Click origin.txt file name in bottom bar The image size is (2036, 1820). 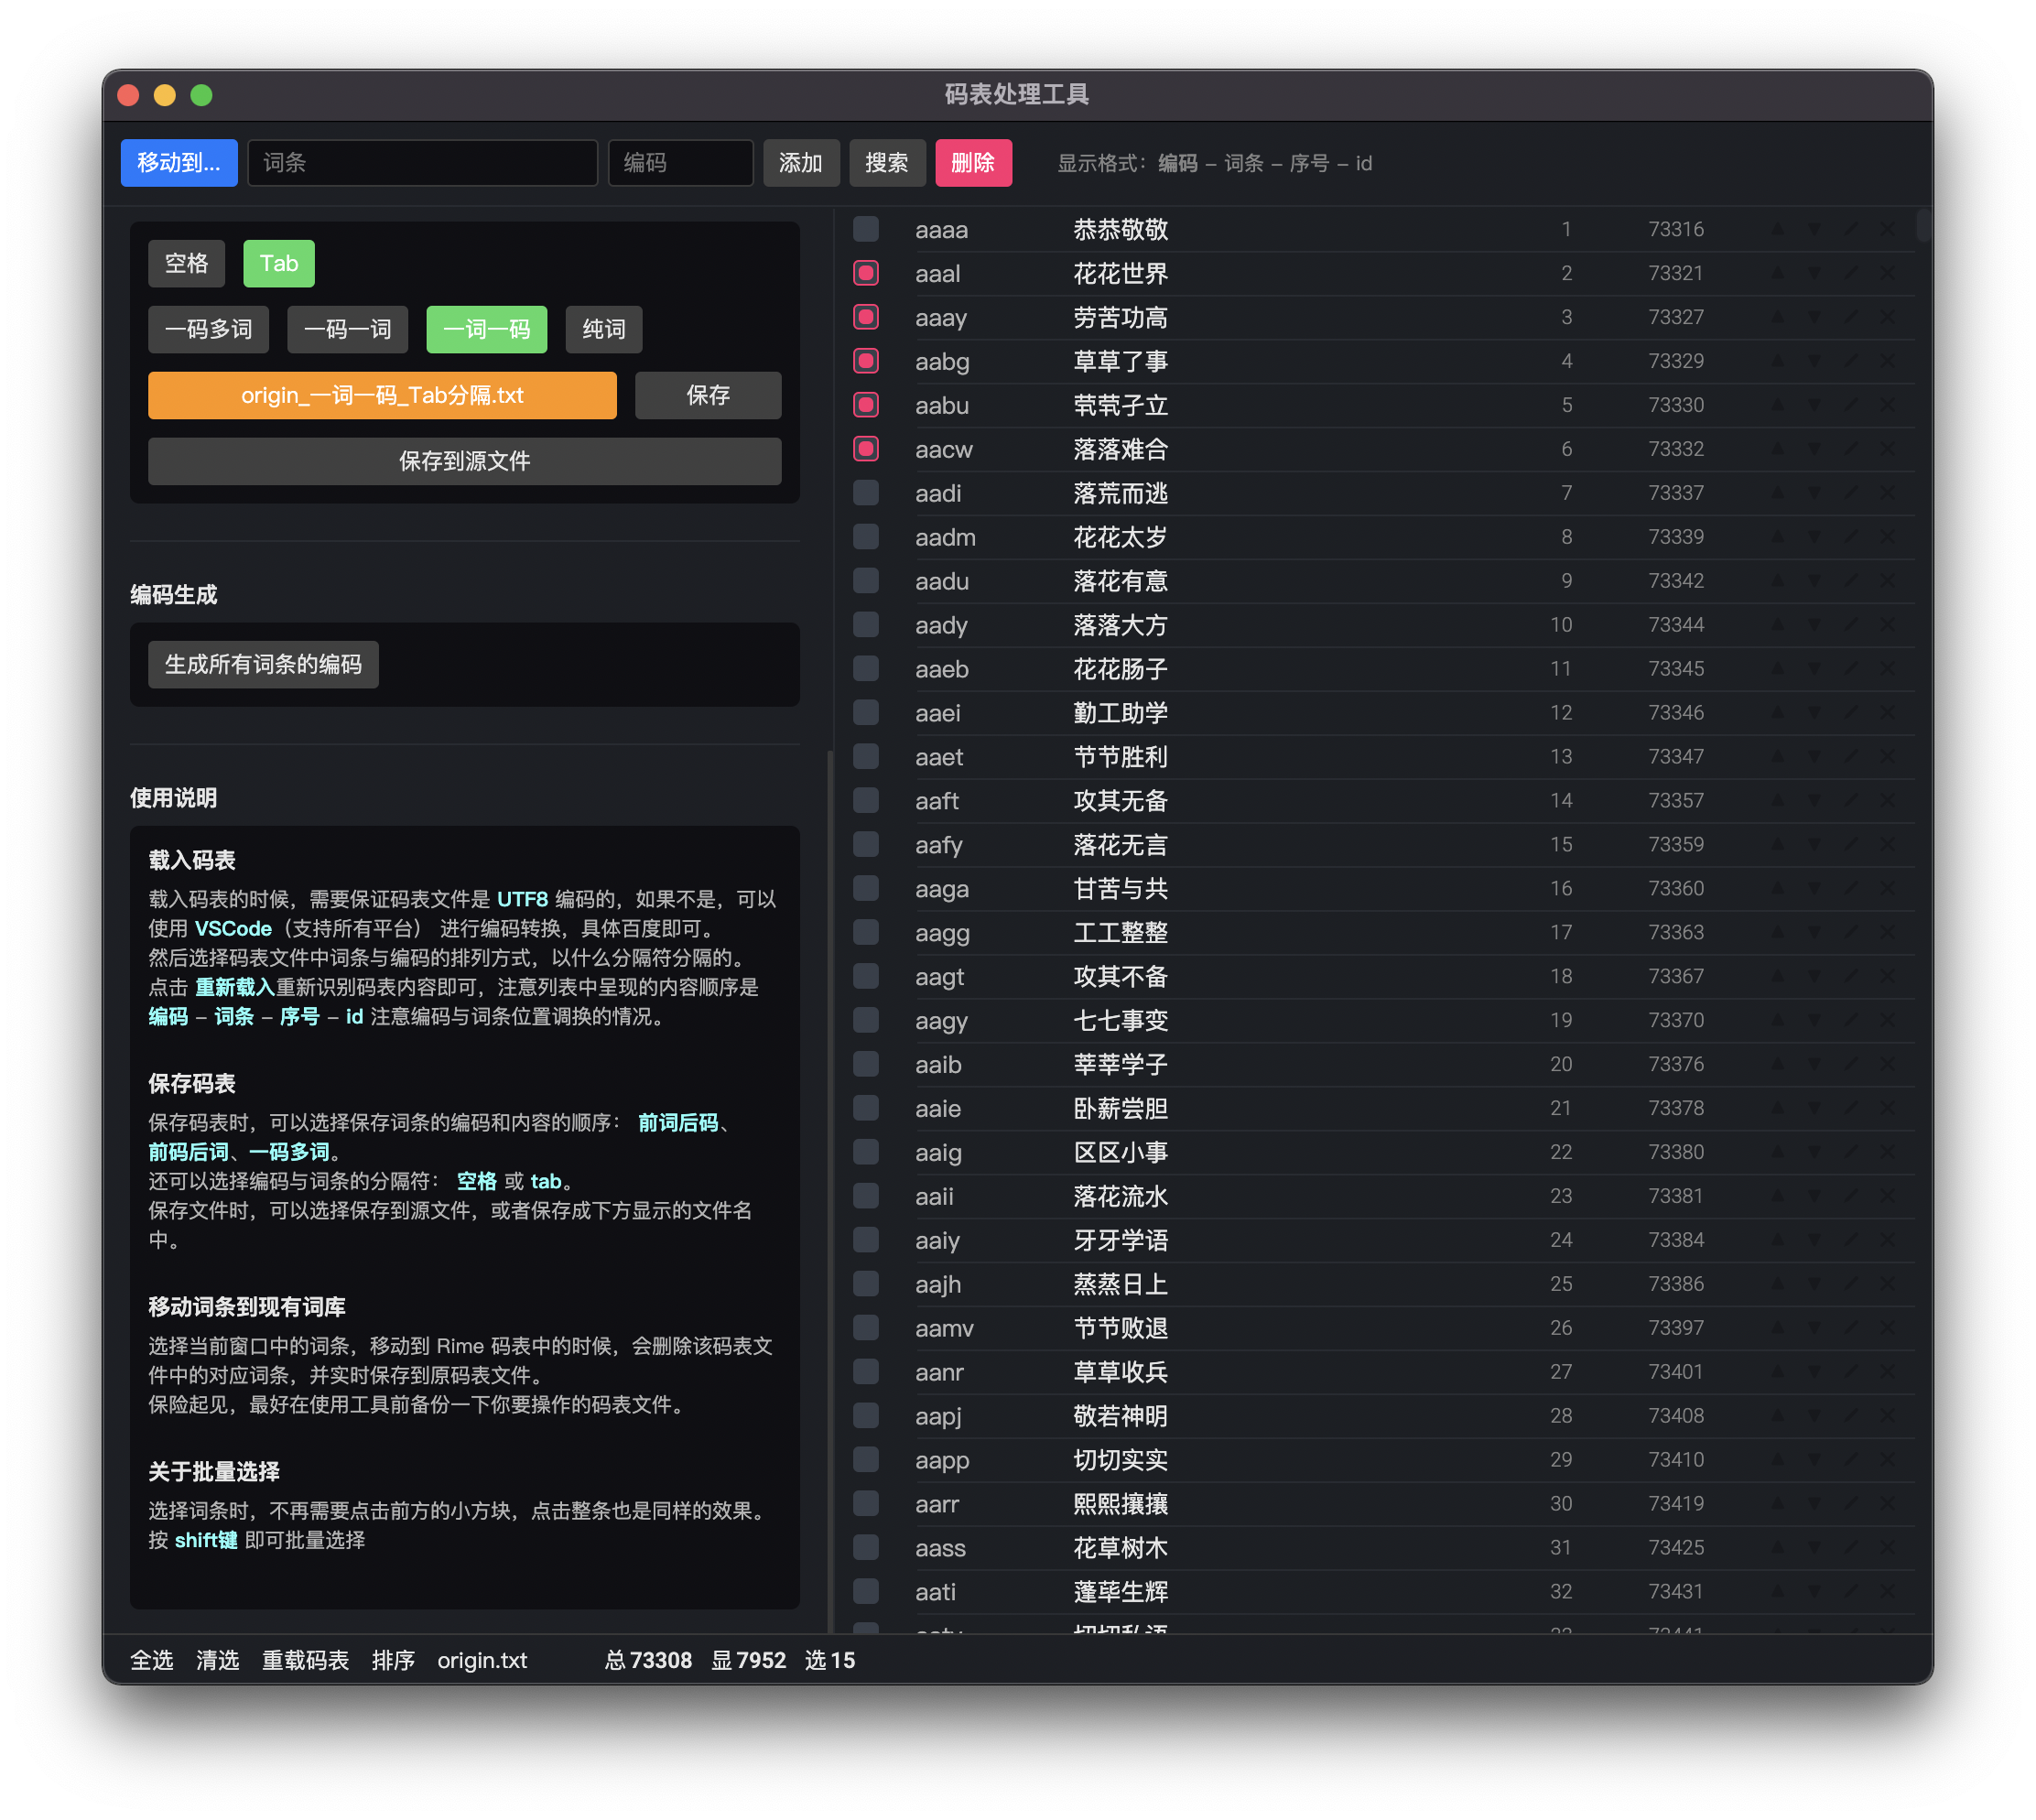[x=482, y=1660]
